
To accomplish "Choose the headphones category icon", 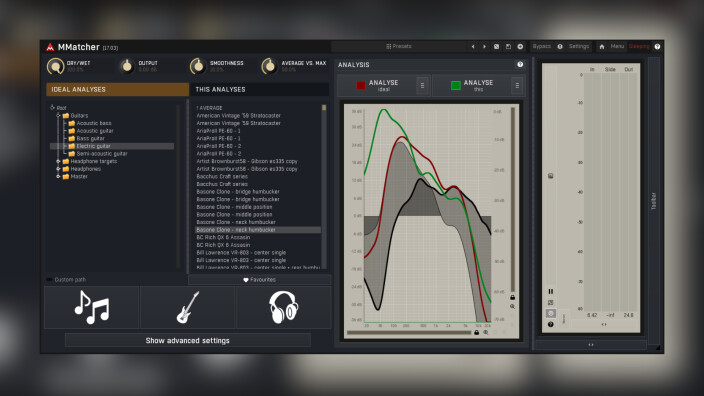I will click(283, 308).
